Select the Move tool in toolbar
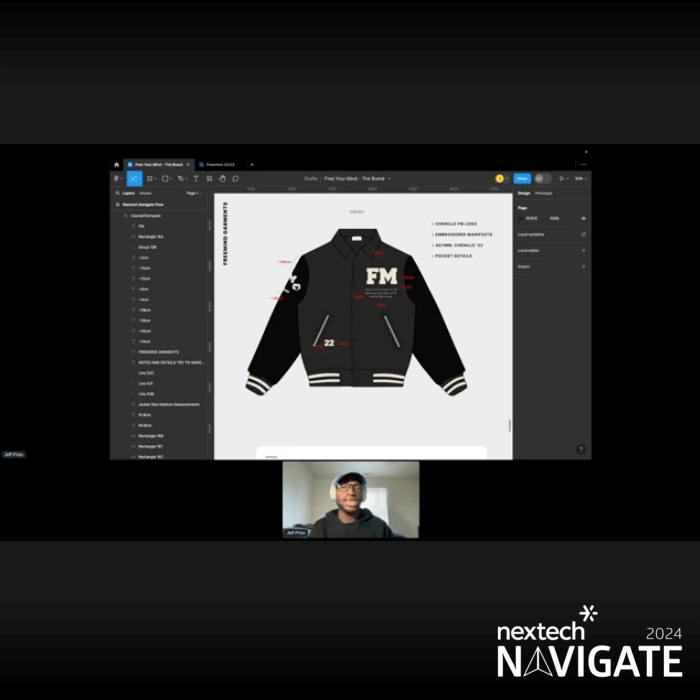This screenshot has height=700, width=700. click(x=135, y=179)
